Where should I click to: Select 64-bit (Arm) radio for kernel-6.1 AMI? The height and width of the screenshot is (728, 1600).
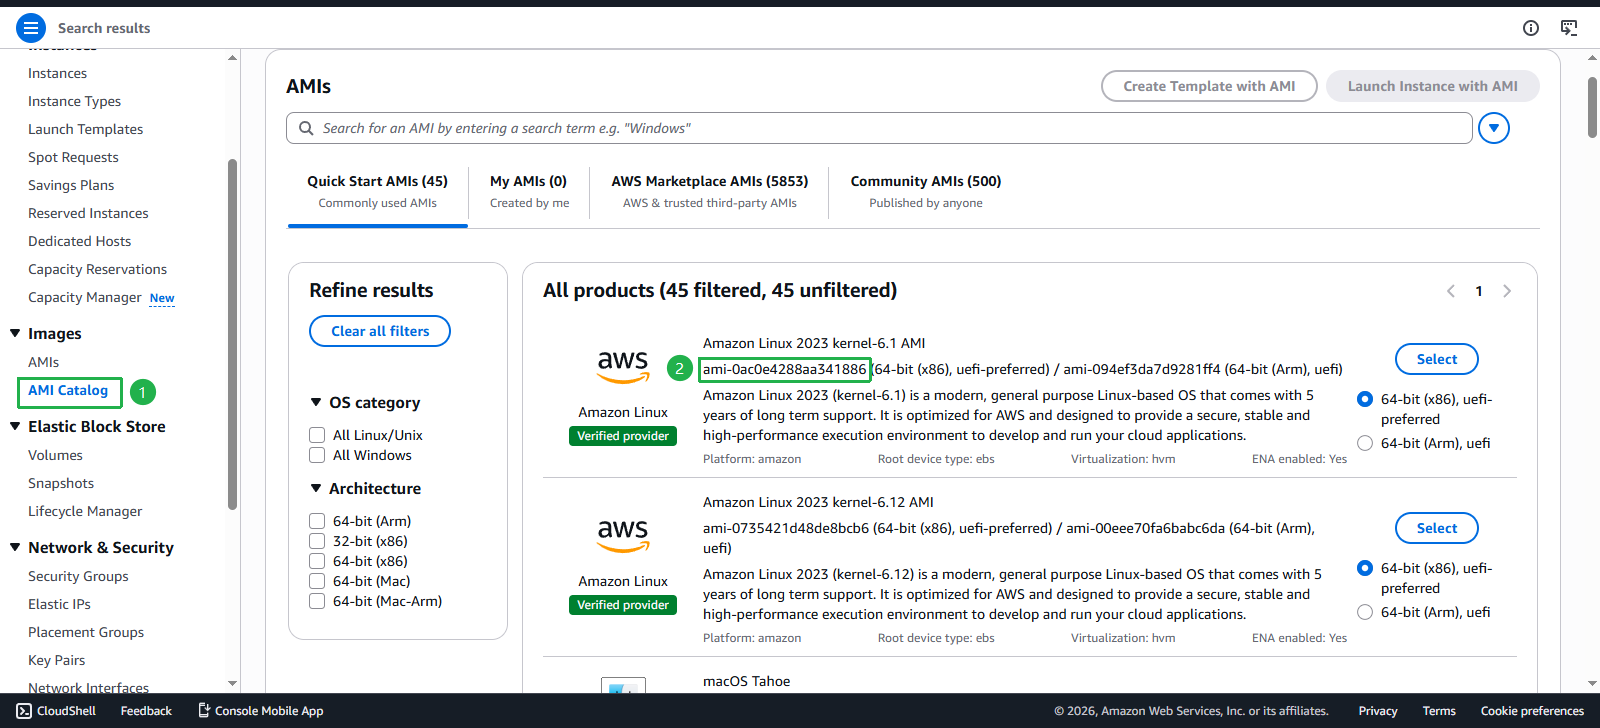tap(1365, 443)
